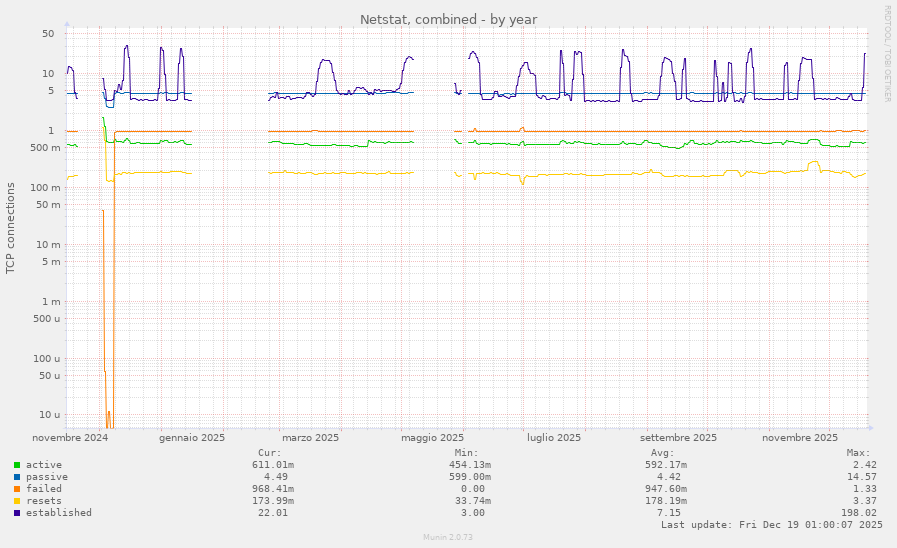This screenshot has width=897, height=548.
Task: Click the green active legend swatch
Action: 17,465
